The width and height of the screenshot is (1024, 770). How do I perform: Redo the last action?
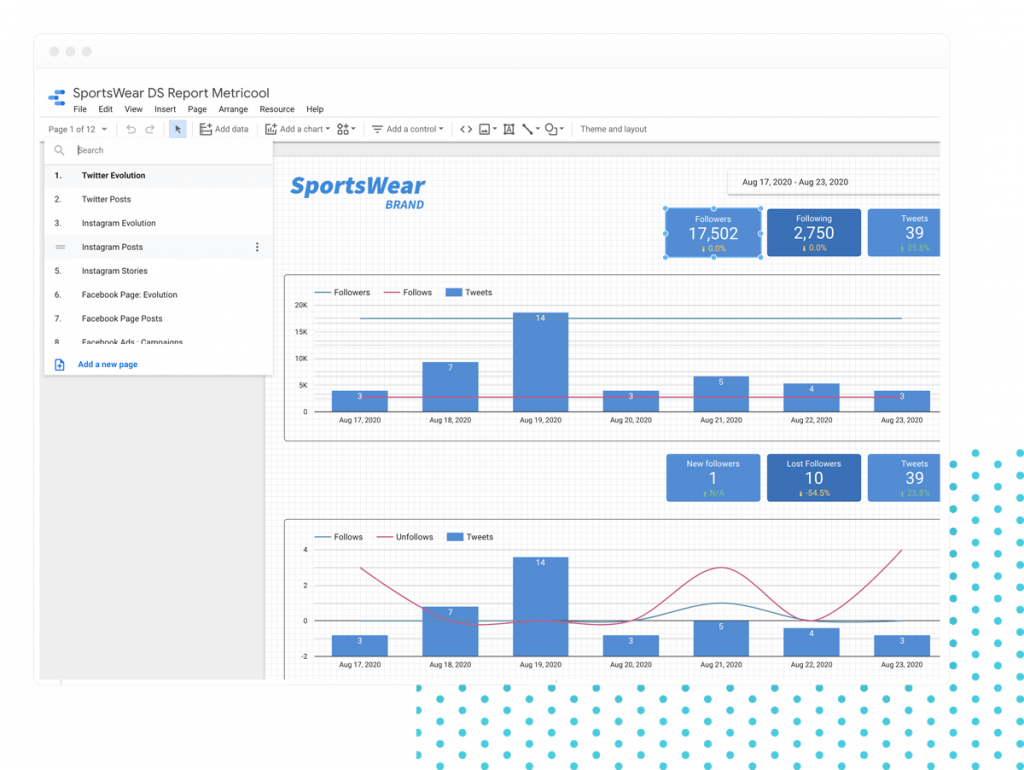pos(150,129)
